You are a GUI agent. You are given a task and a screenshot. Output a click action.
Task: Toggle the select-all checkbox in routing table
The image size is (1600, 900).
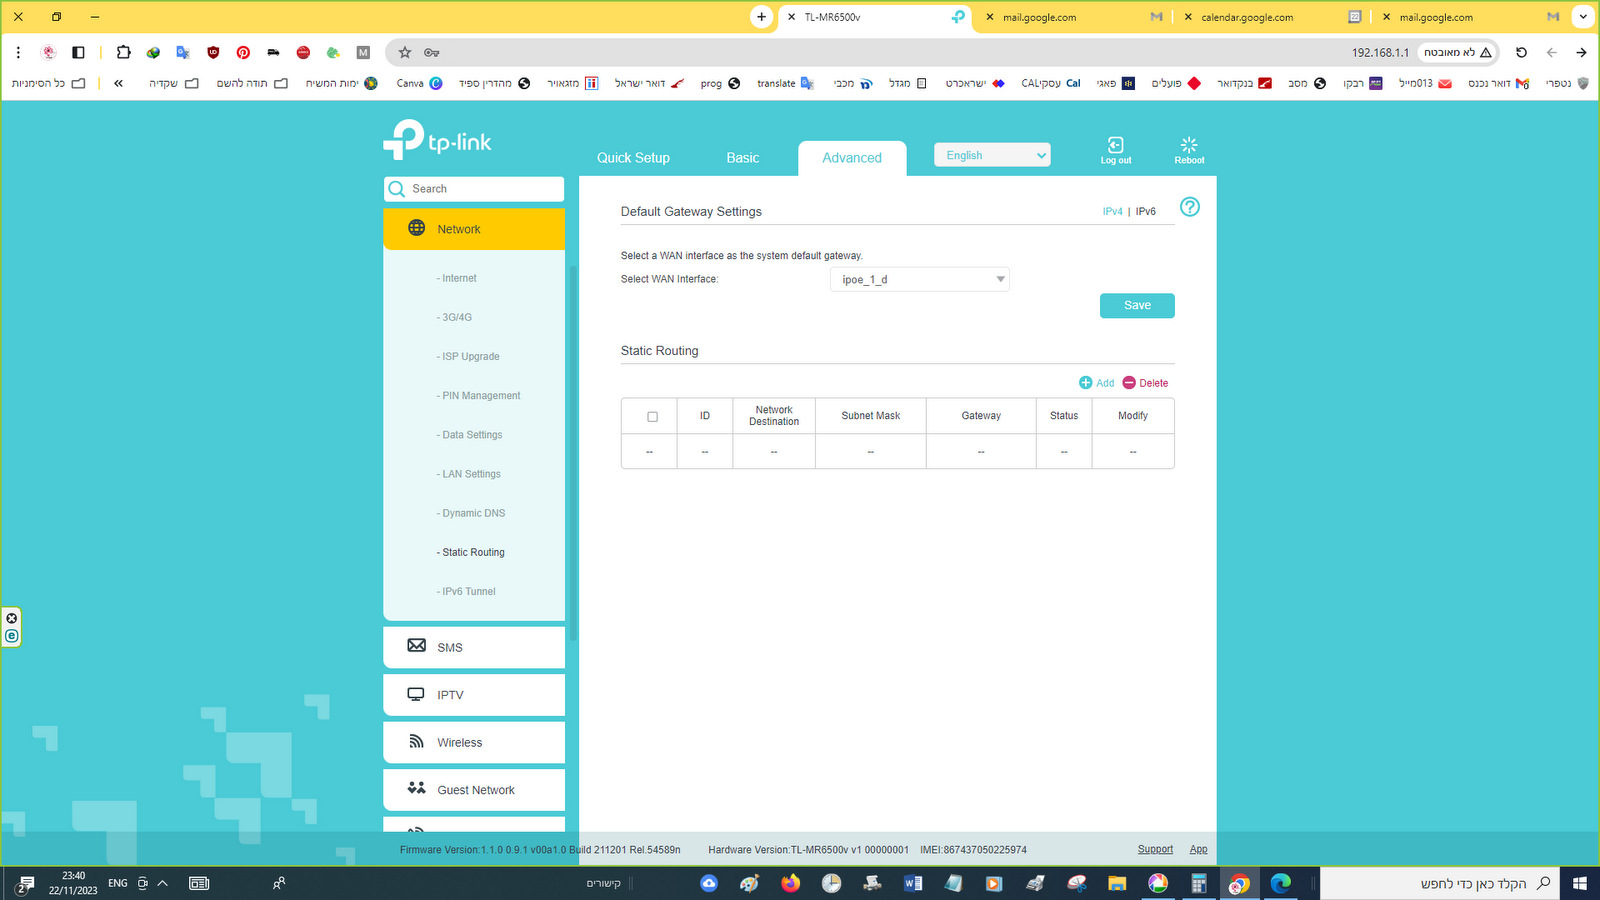pos(653,417)
